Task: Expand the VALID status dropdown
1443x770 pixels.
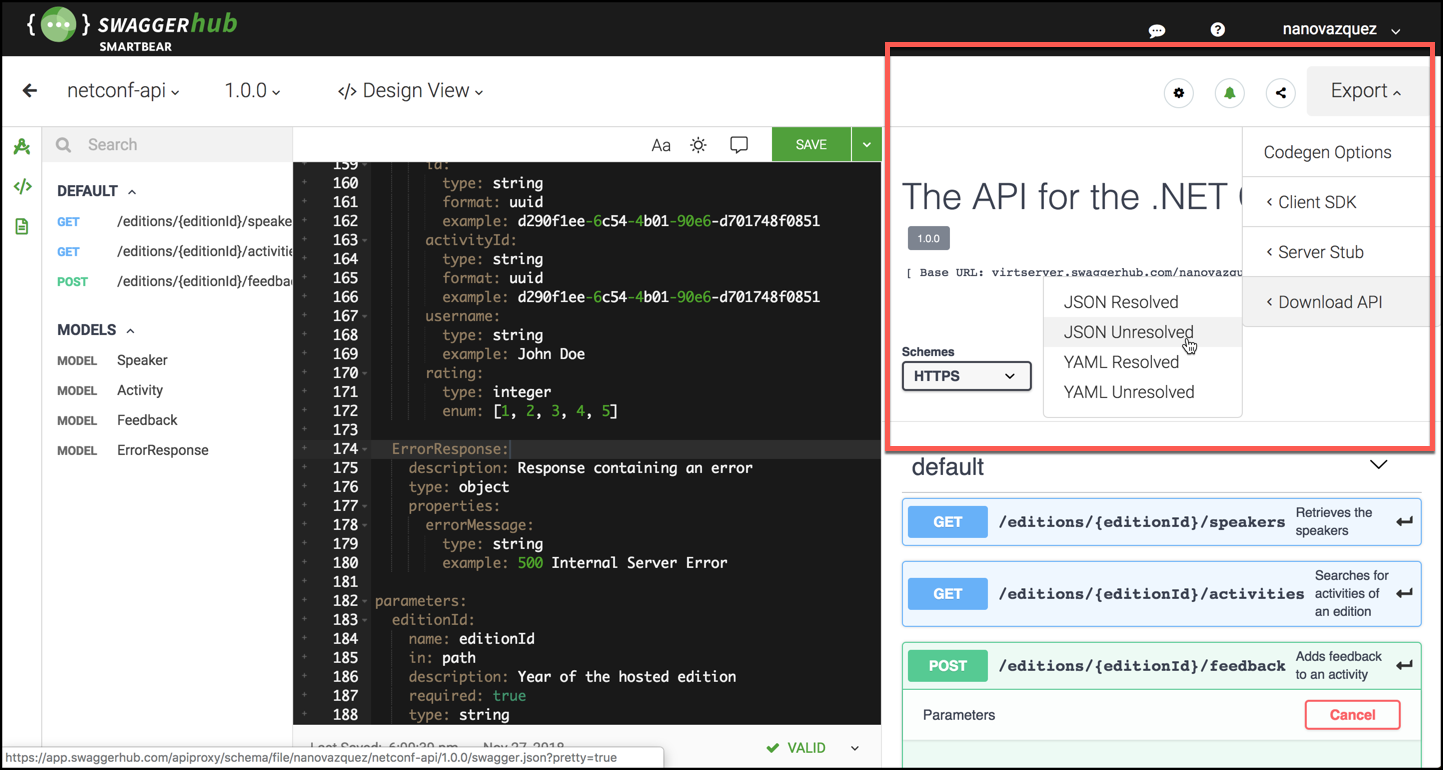Action: coord(855,748)
